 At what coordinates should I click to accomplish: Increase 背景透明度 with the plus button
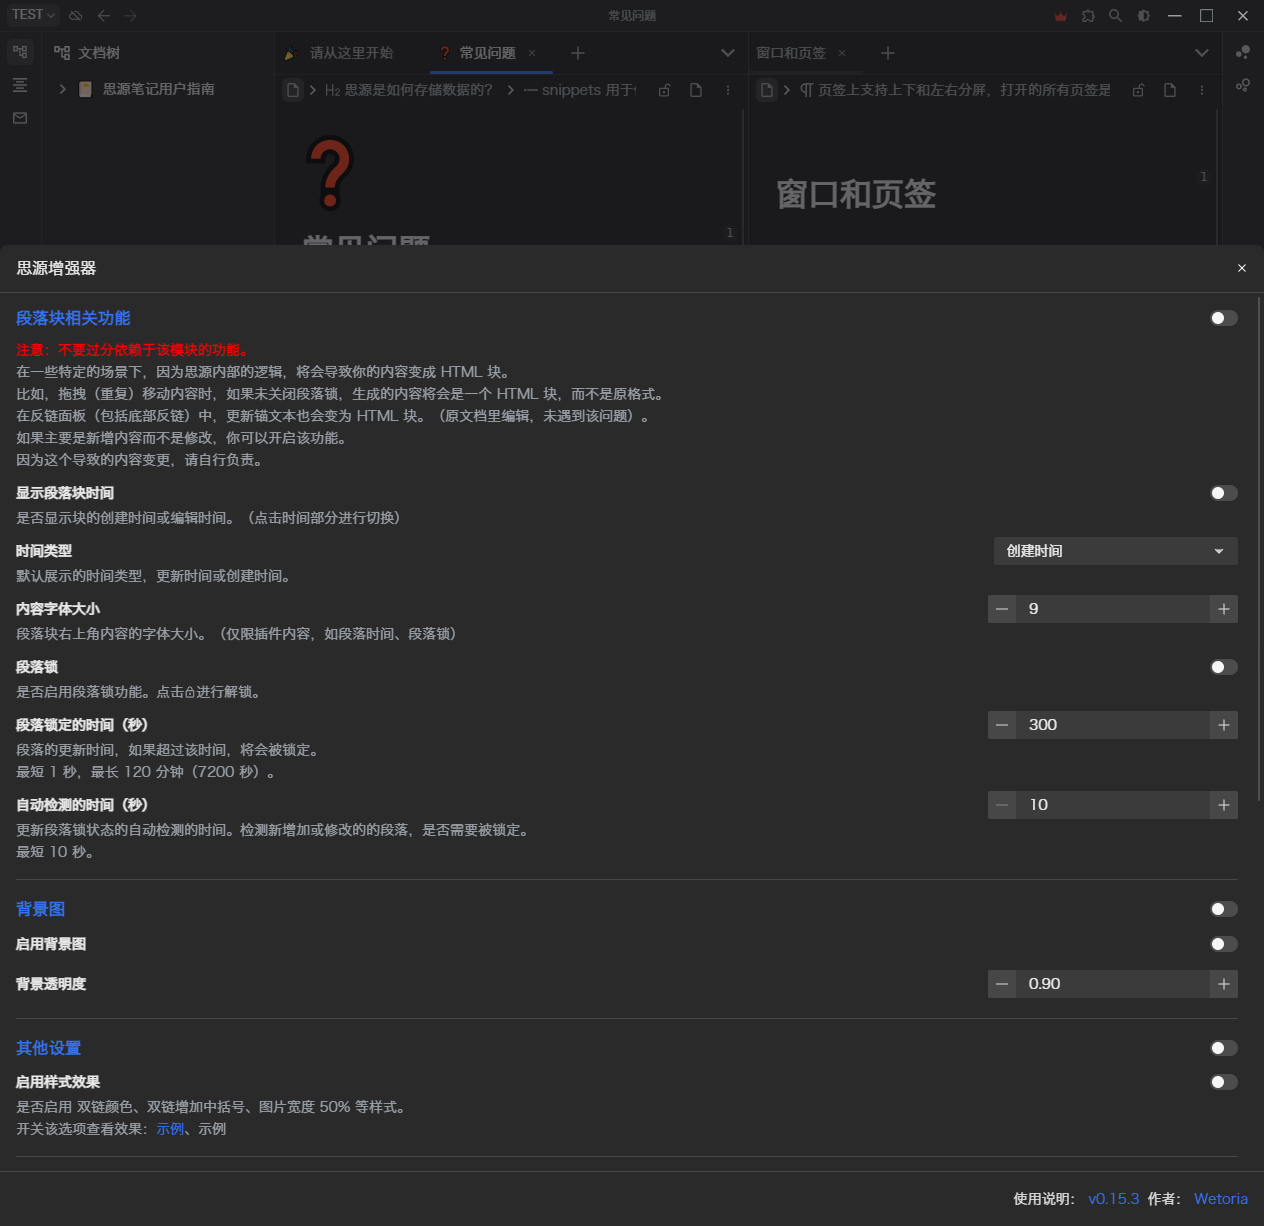coord(1224,984)
